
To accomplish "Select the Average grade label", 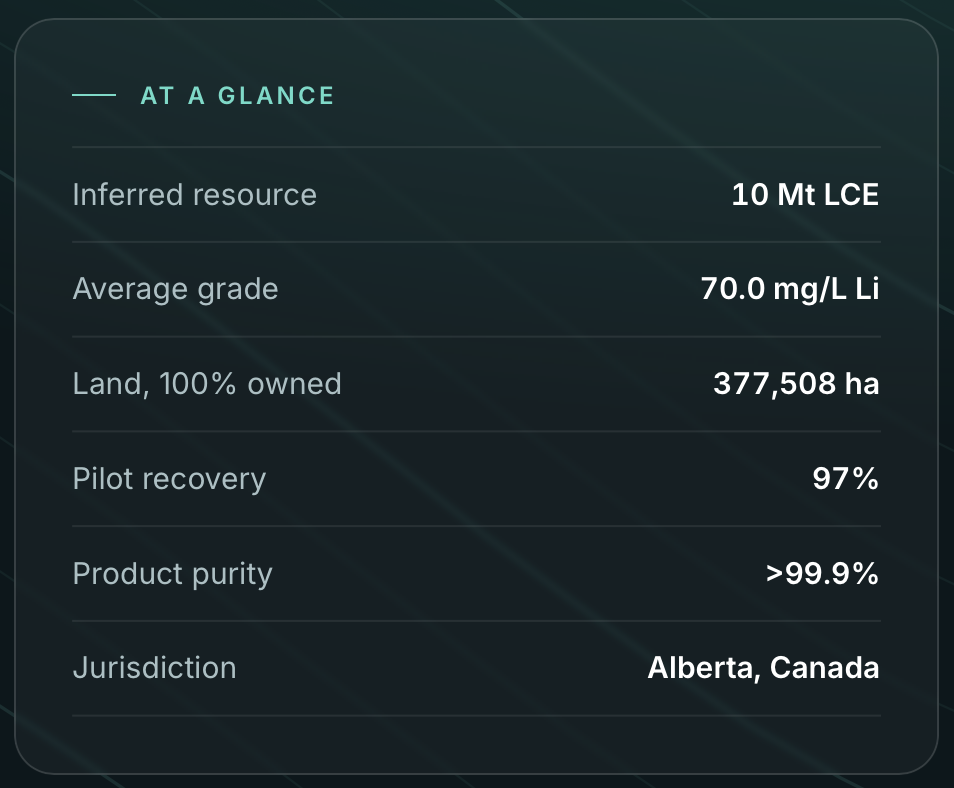I will coord(175,289).
